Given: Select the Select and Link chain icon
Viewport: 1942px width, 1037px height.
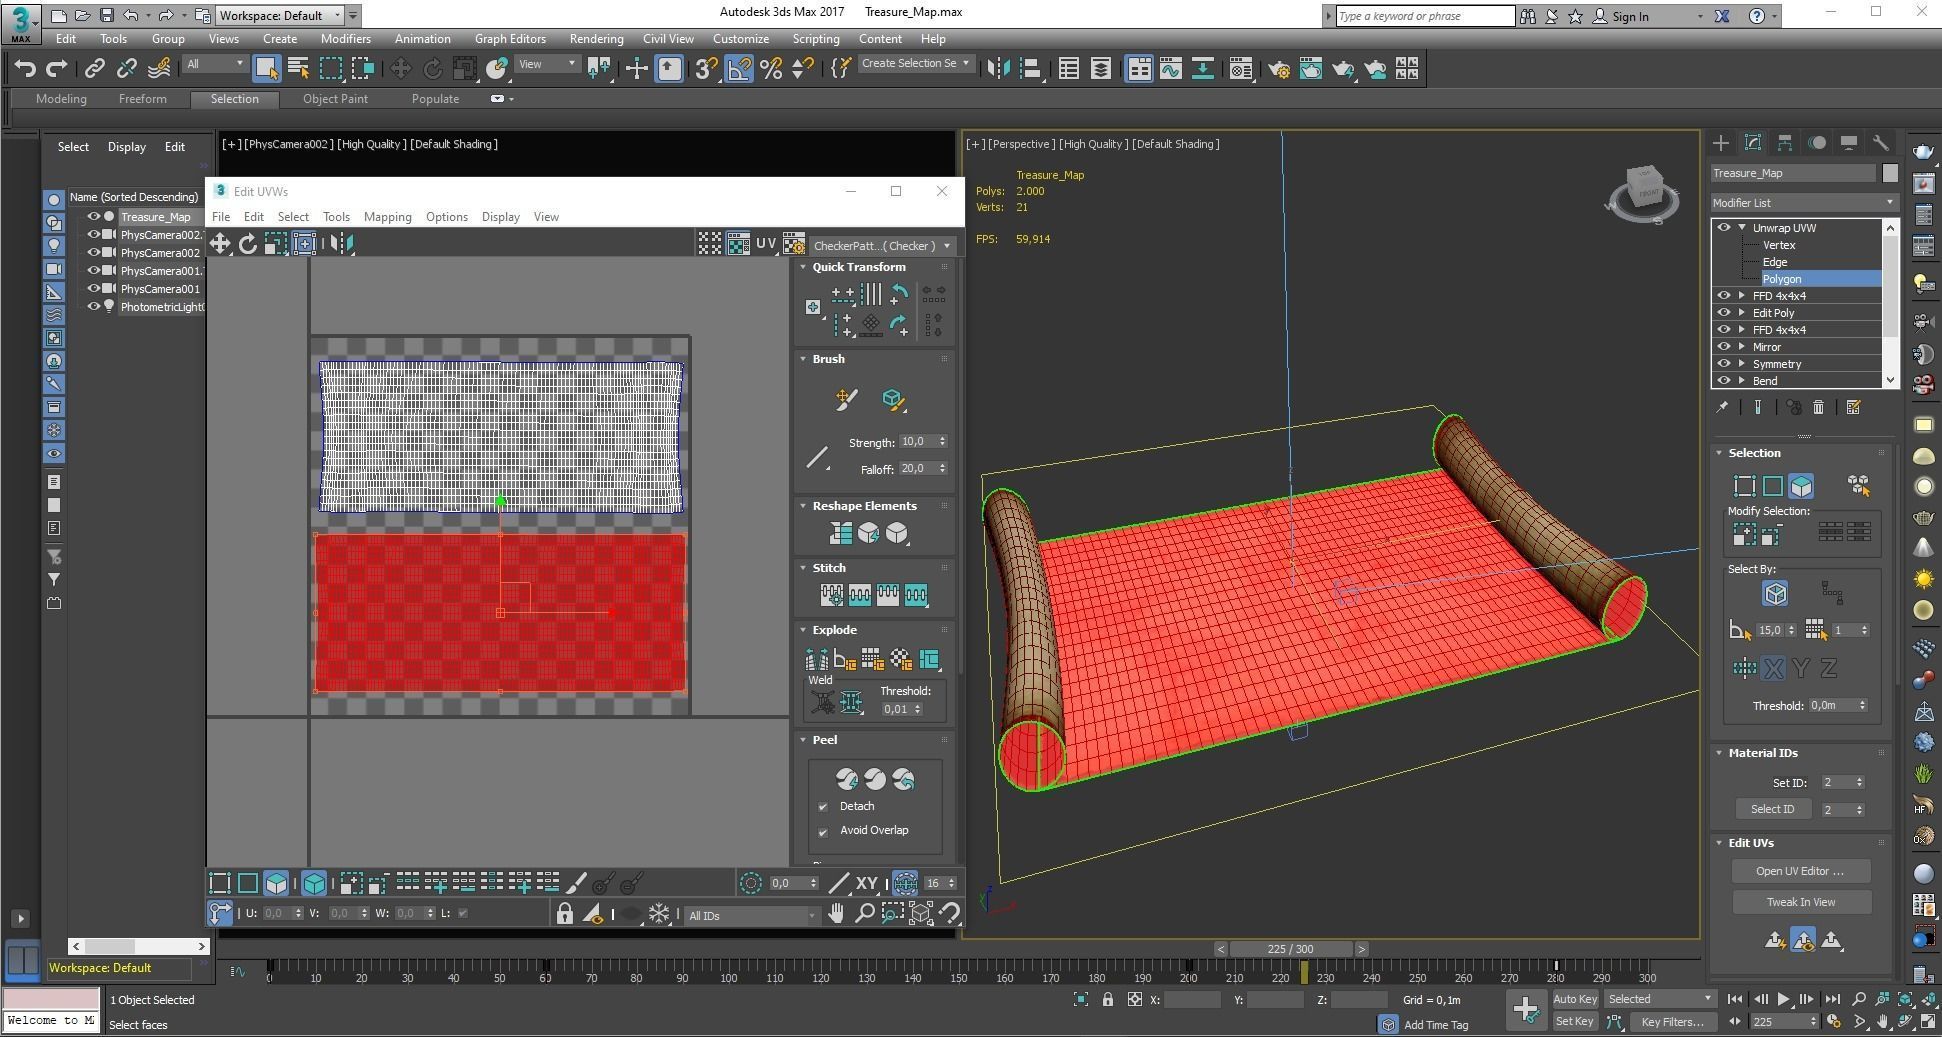Looking at the screenshot, I should [94, 68].
